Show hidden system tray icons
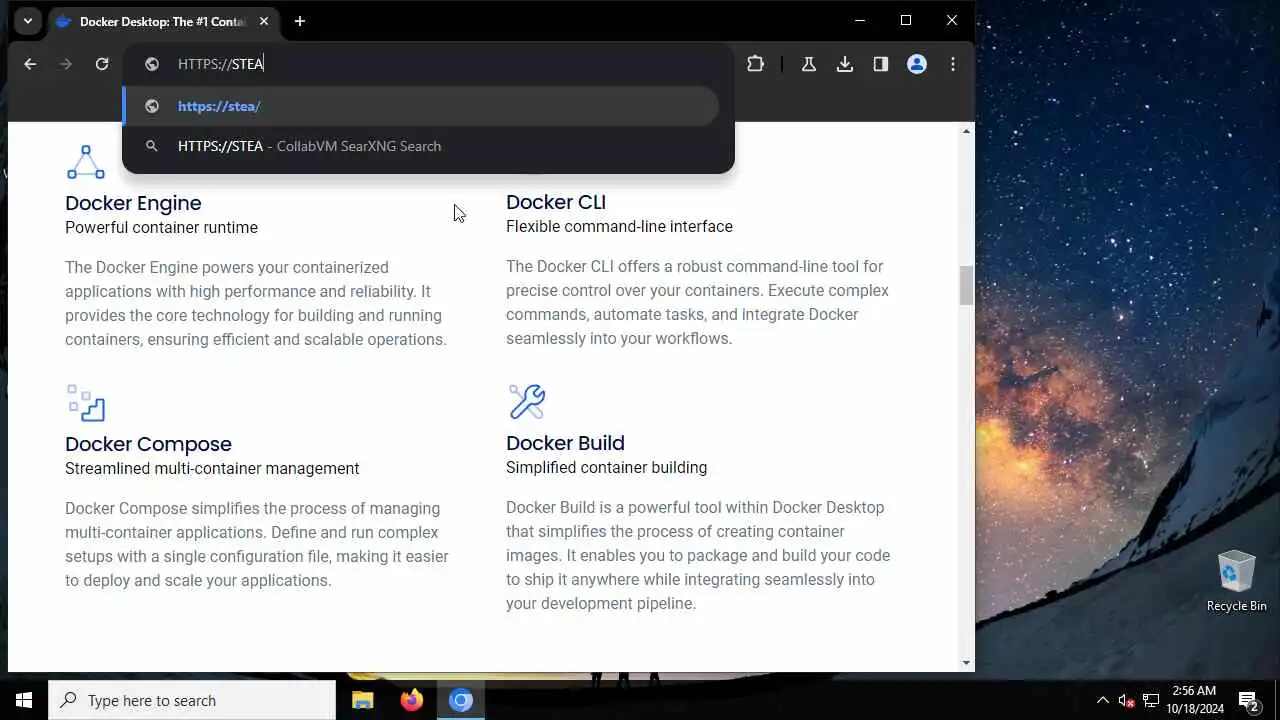Screen dimensions: 1280x720 pos(1102,700)
